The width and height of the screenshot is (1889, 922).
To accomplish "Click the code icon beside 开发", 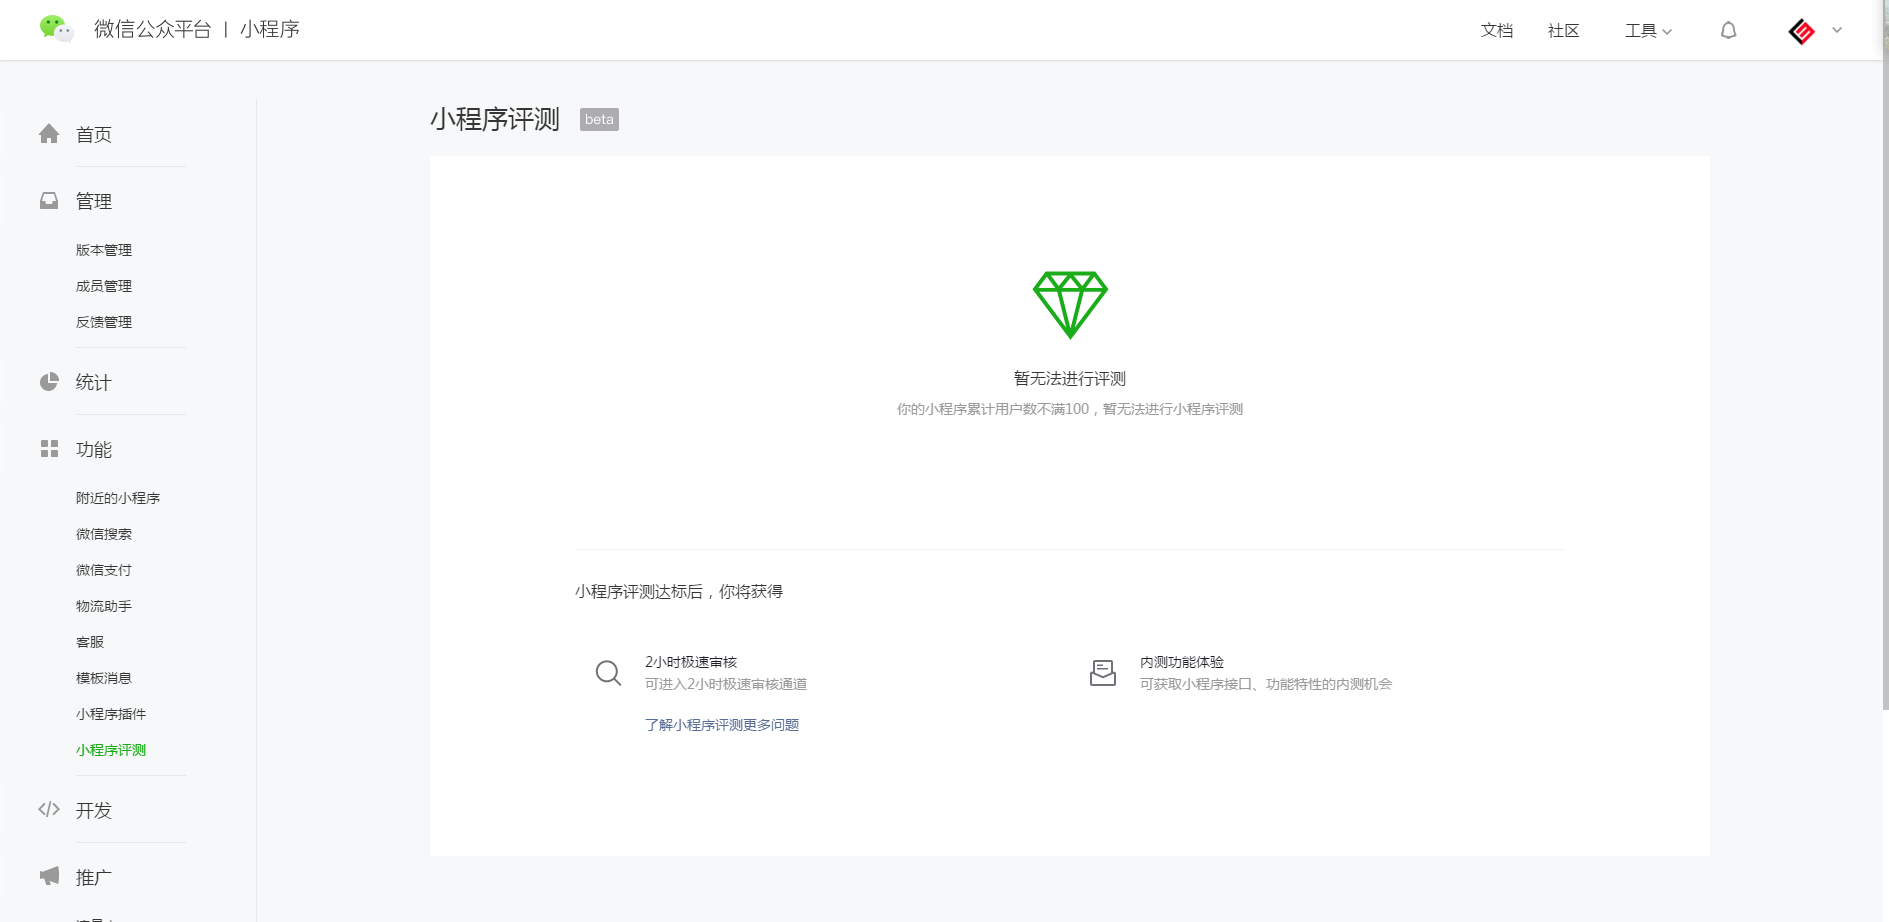I will tap(49, 809).
